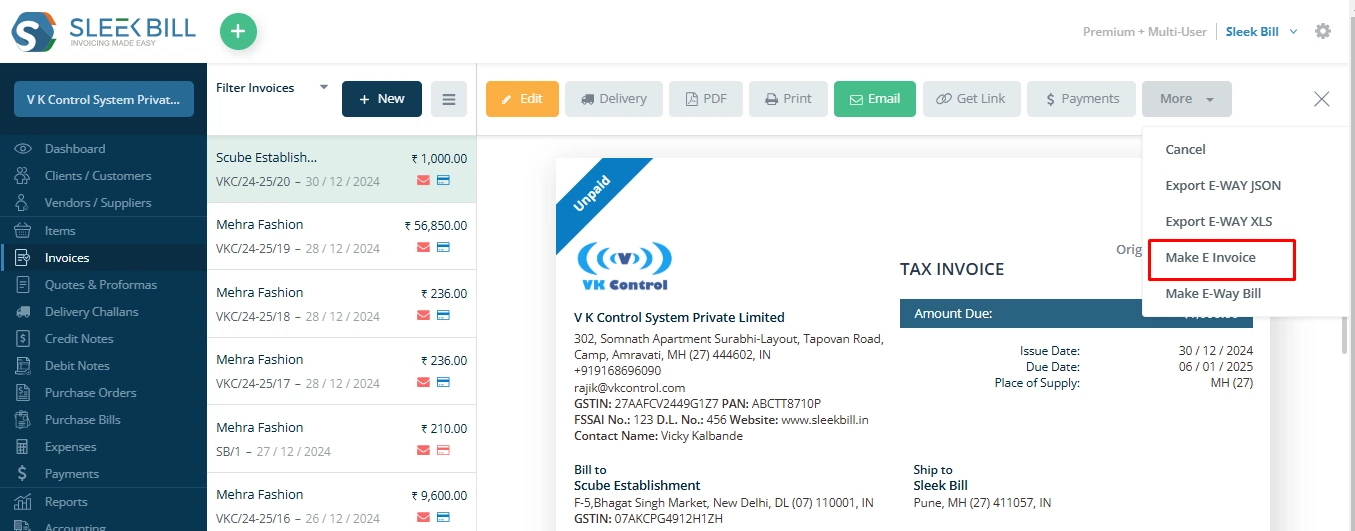This screenshot has width=1355, height=531.
Task: Click the Unpaid status ribbon
Action: click(592, 194)
